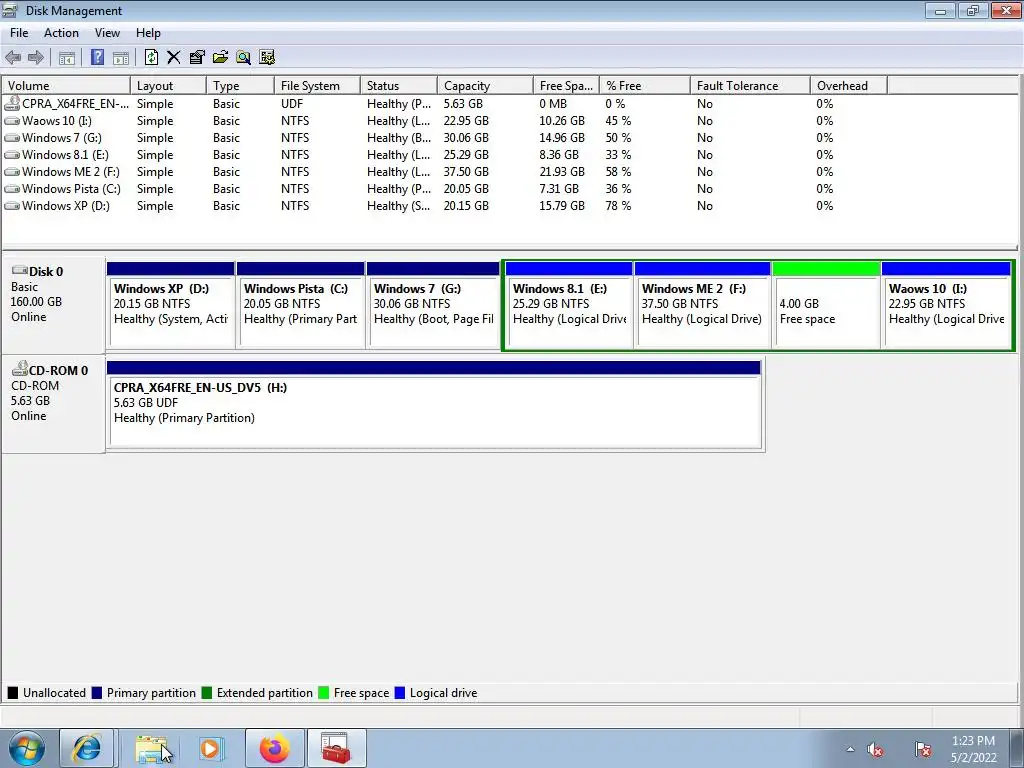The image size is (1024, 768).
Task: Click the Primary partition legend swatch
Action: click(x=97, y=693)
